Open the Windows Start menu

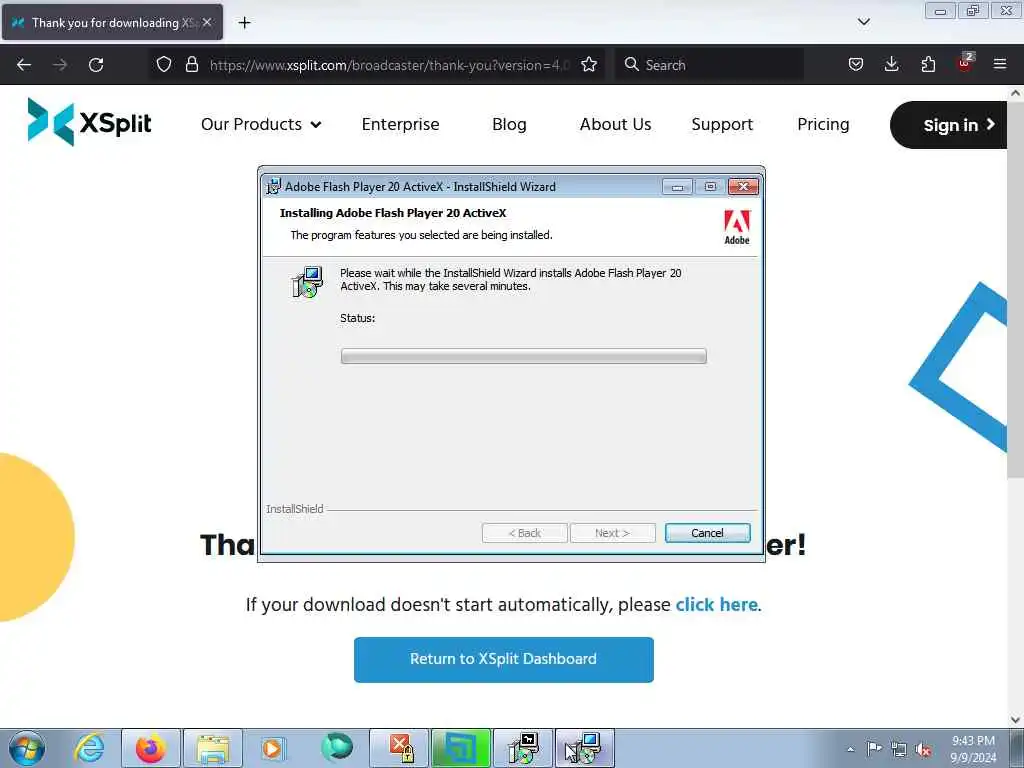coord(27,748)
